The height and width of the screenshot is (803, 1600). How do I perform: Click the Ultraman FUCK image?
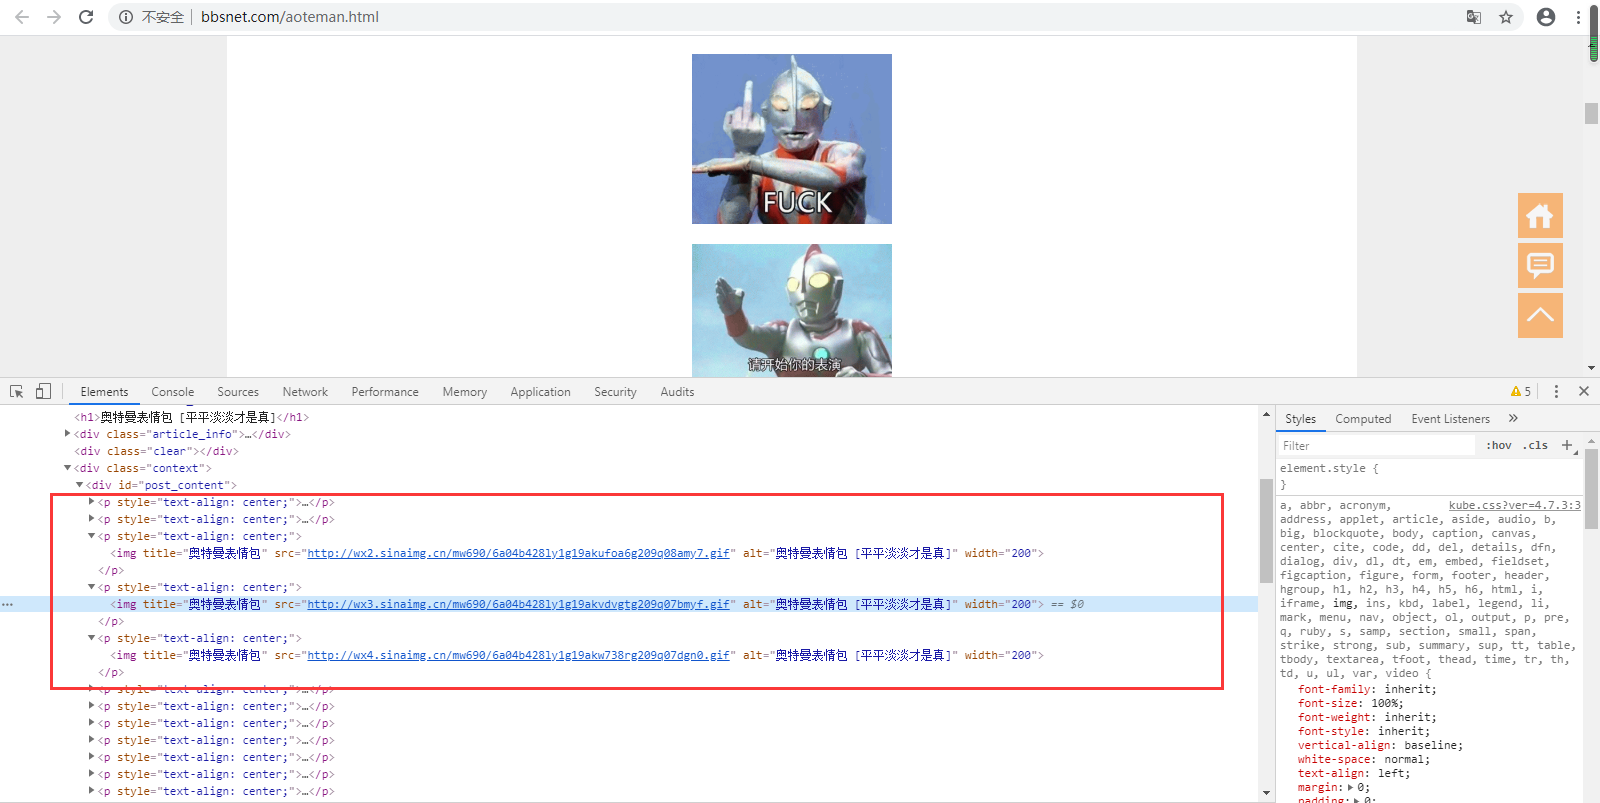point(792,139)
